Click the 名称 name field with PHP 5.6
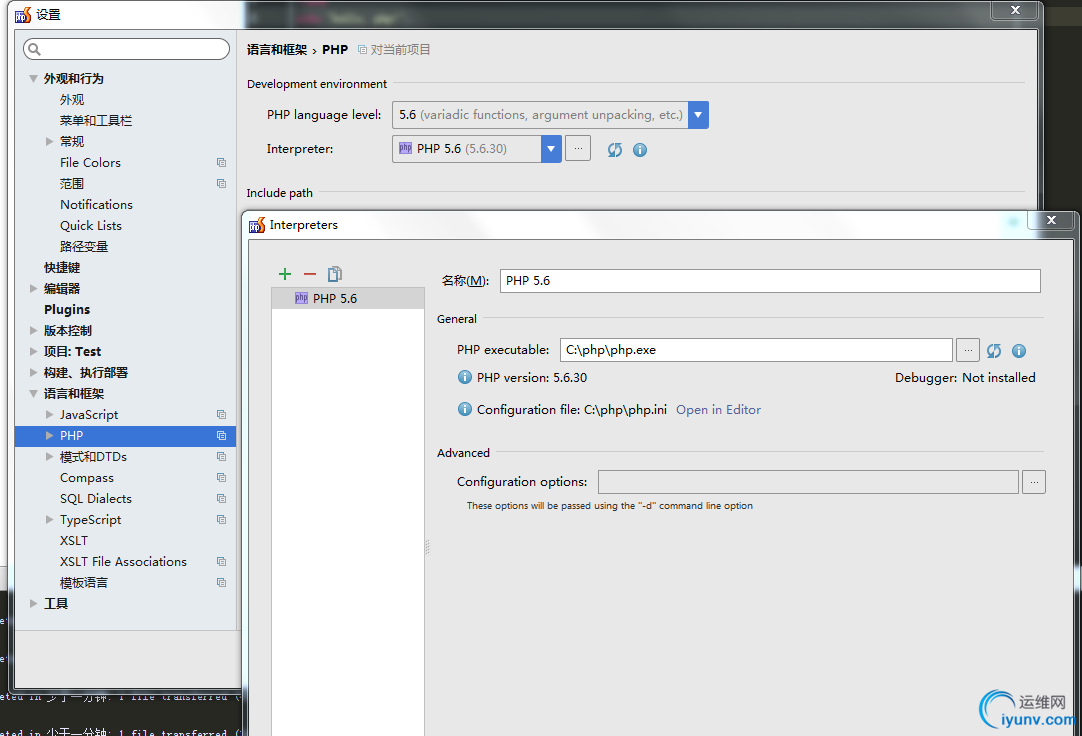The height and width of the screenshot is (736, 1082). [769, 281]
